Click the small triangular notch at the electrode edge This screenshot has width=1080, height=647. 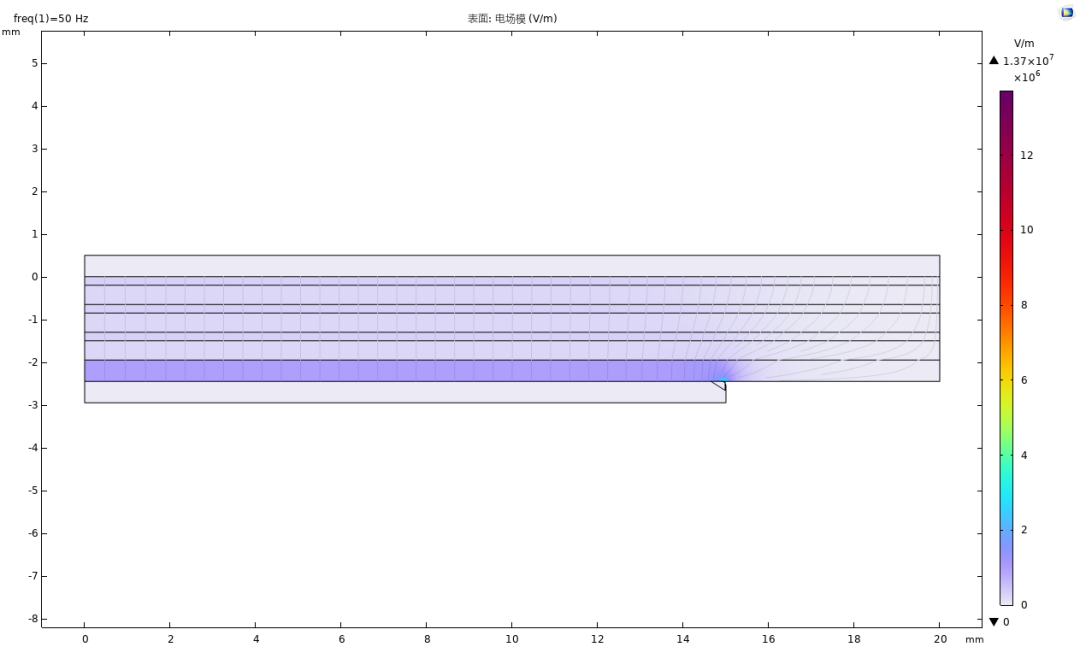click(720, 385)
